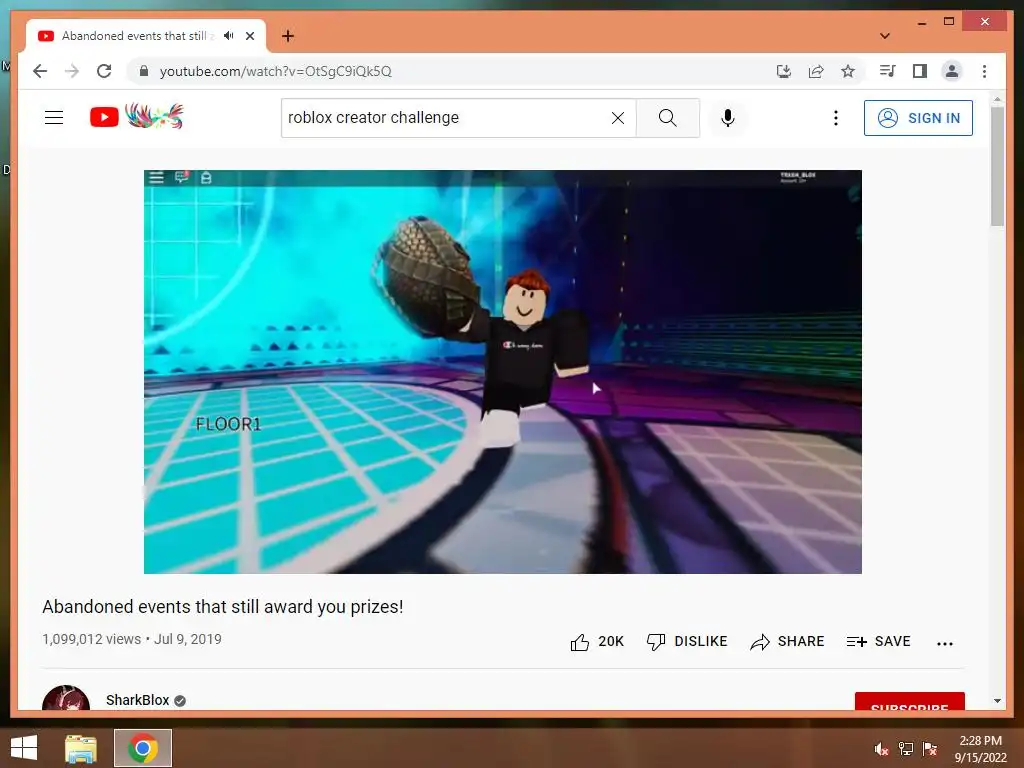Click the SHARE button below the video
1024x768 pixels.
788,642
